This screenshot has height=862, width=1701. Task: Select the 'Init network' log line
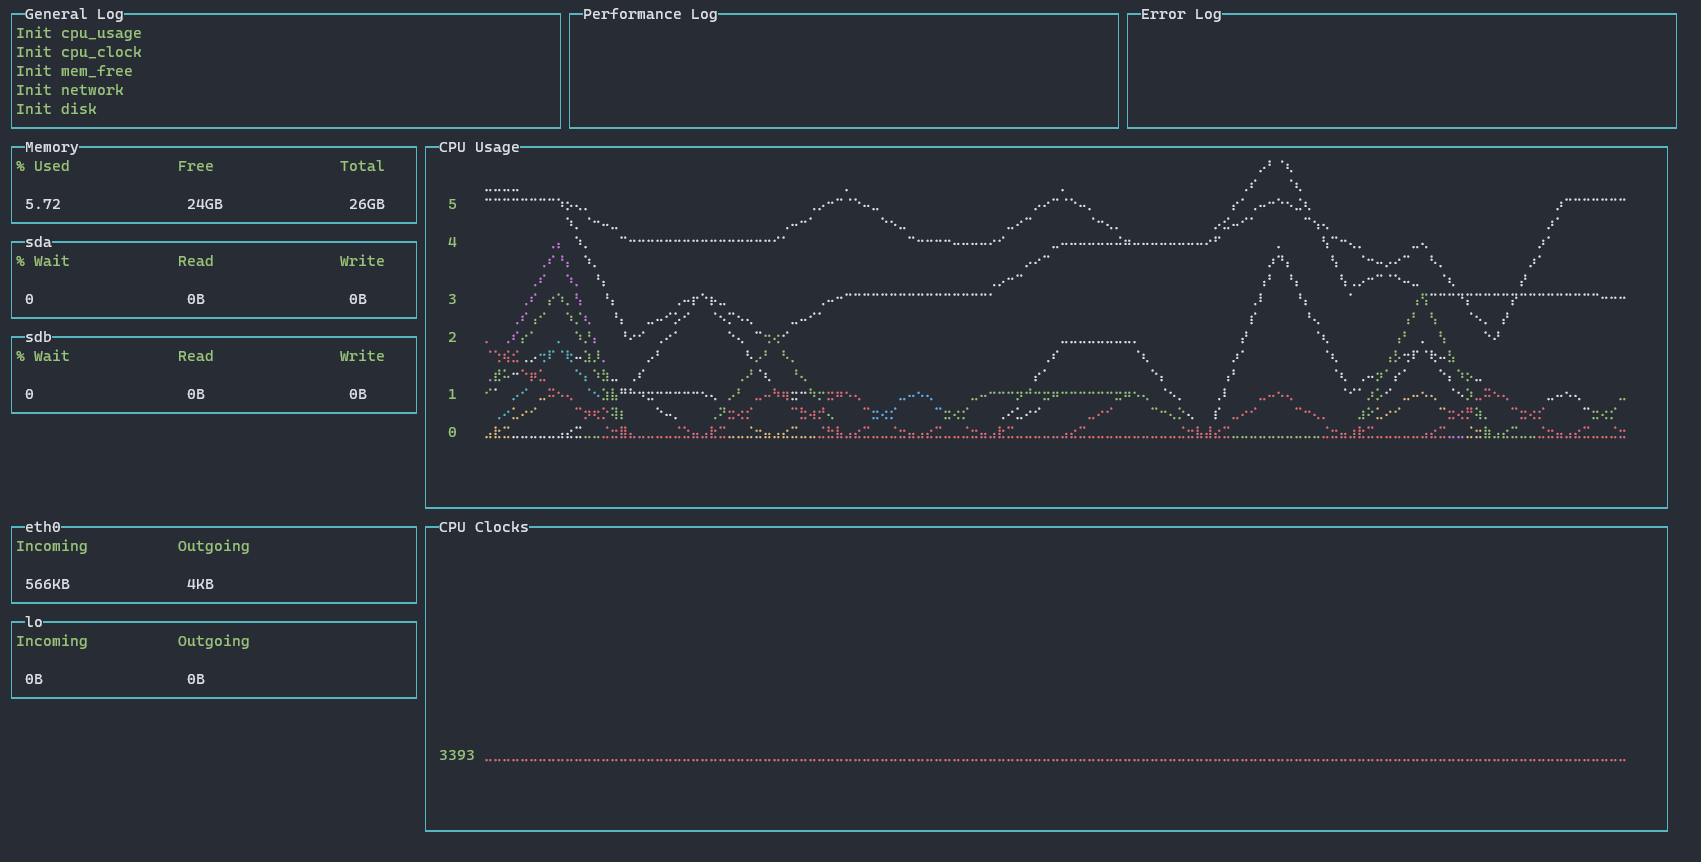[69, 90]
